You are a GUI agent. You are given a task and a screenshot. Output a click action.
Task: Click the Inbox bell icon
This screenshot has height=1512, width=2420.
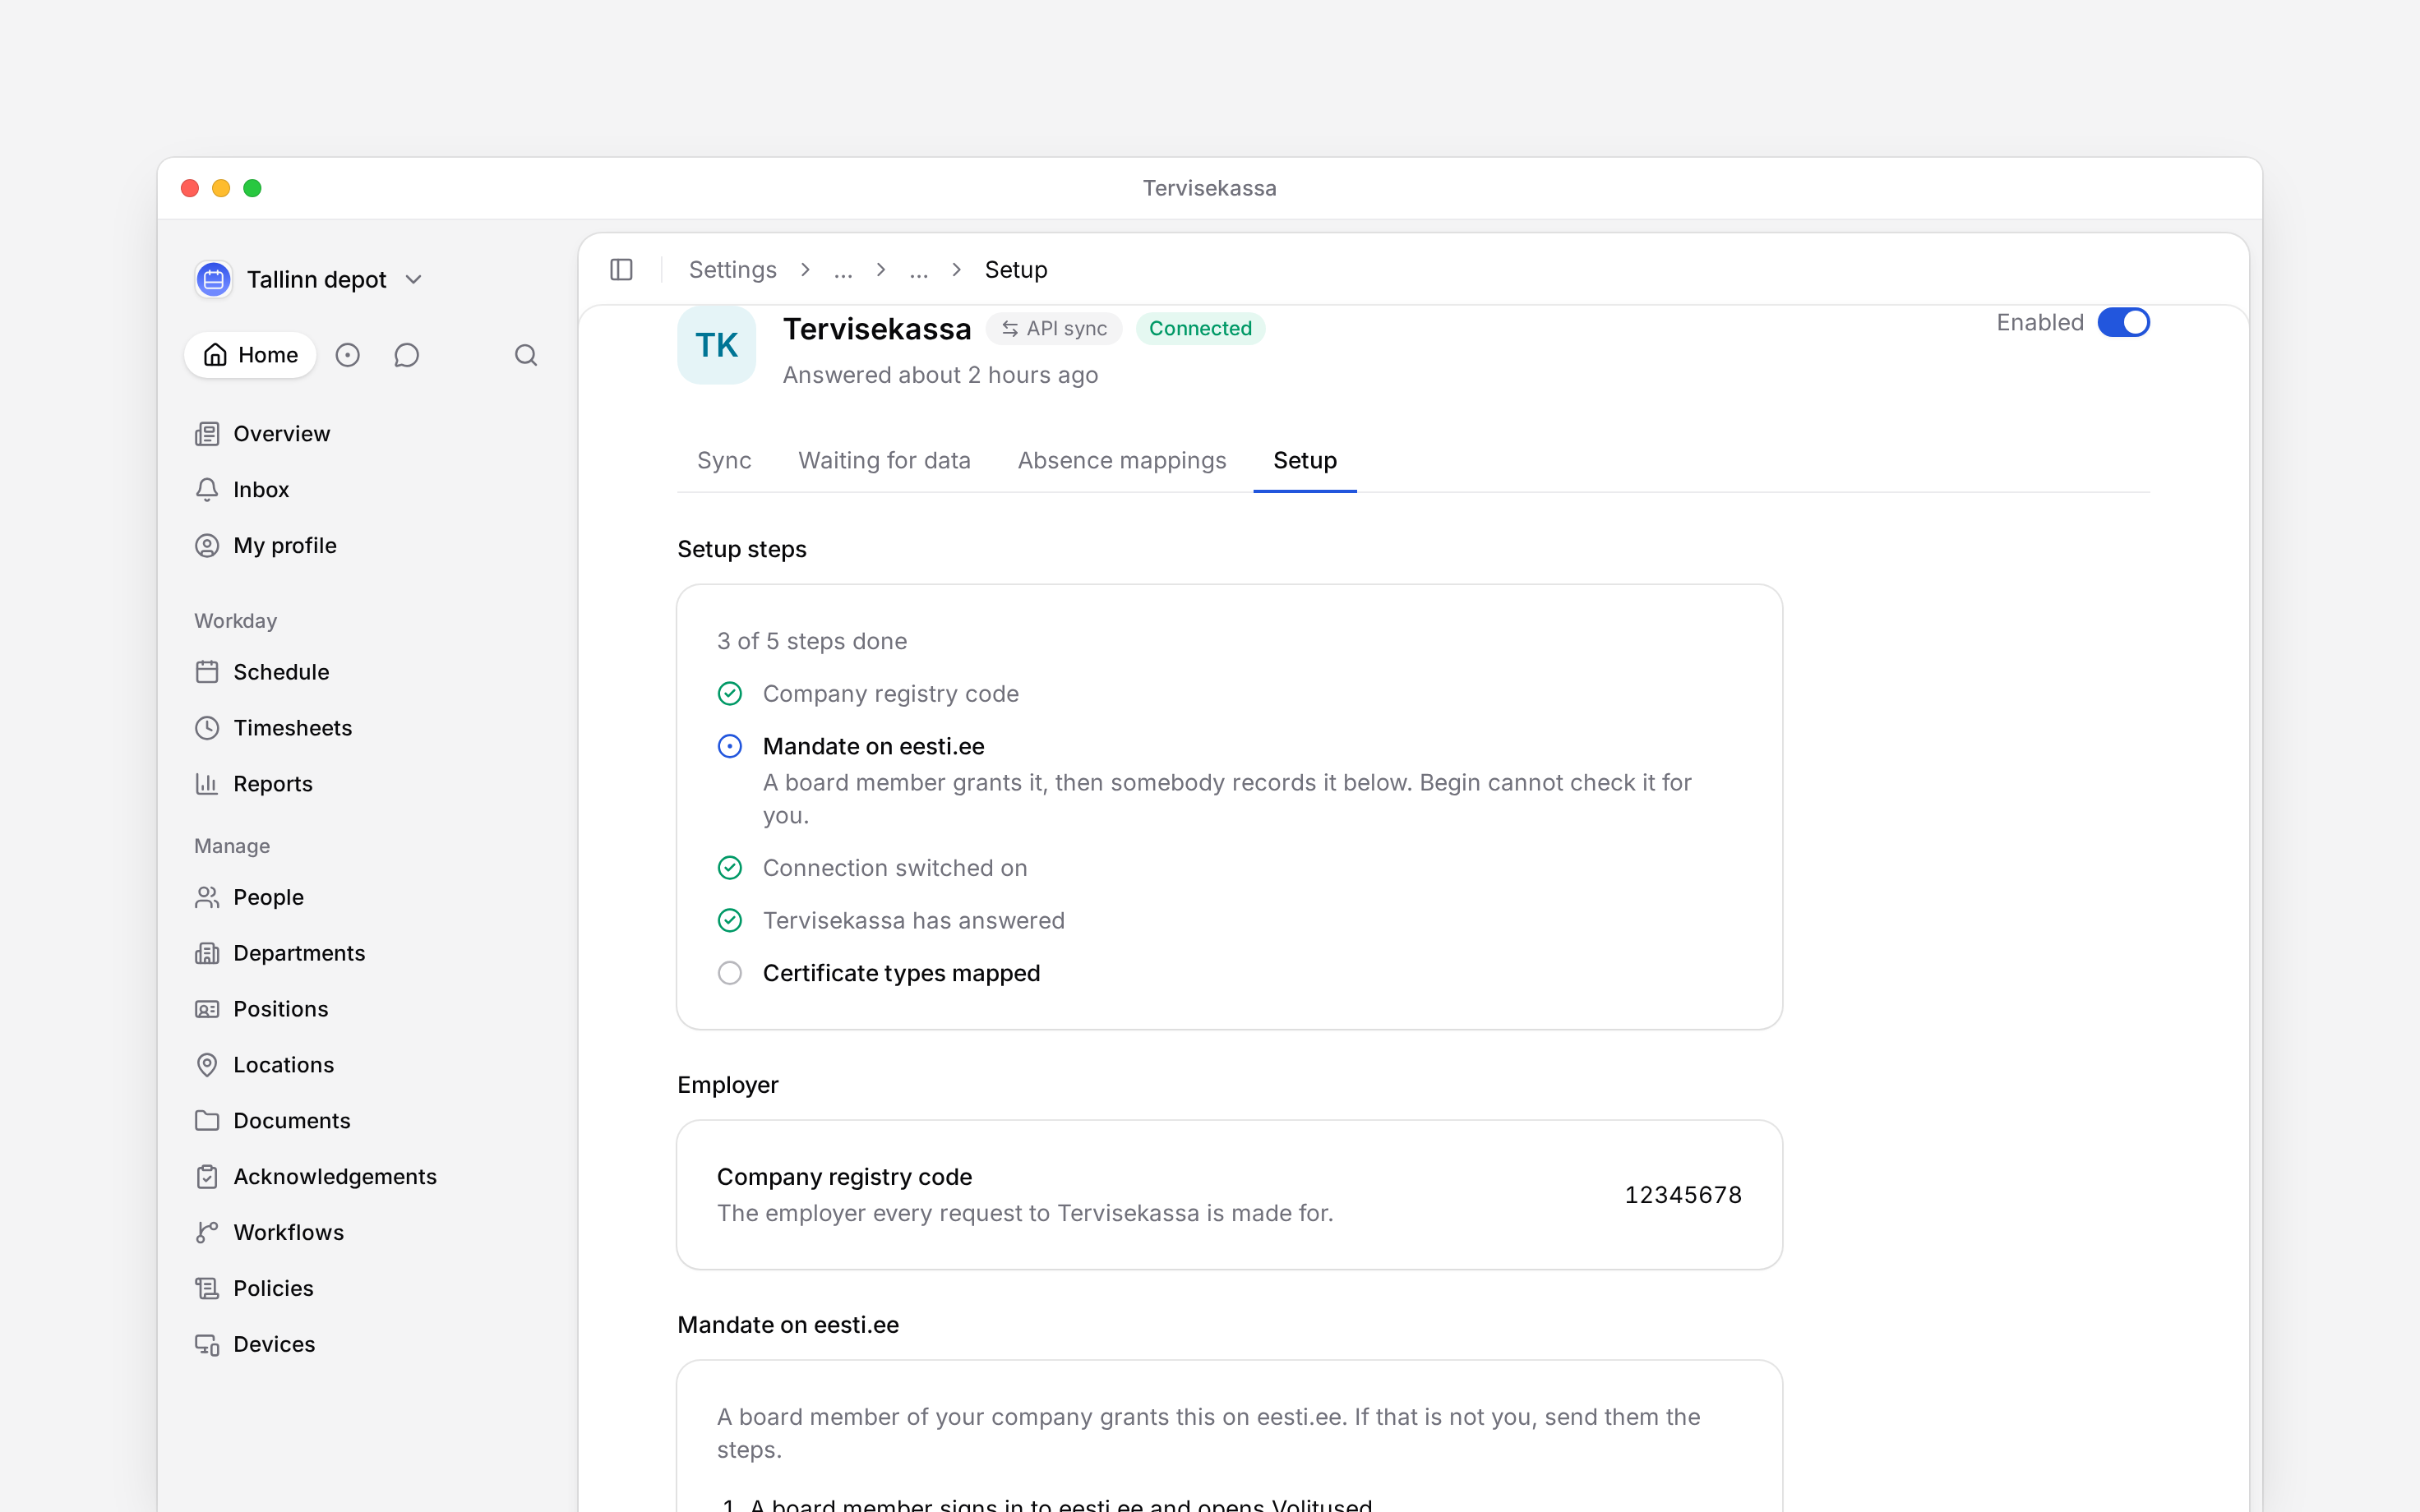(x=207, y=490)
